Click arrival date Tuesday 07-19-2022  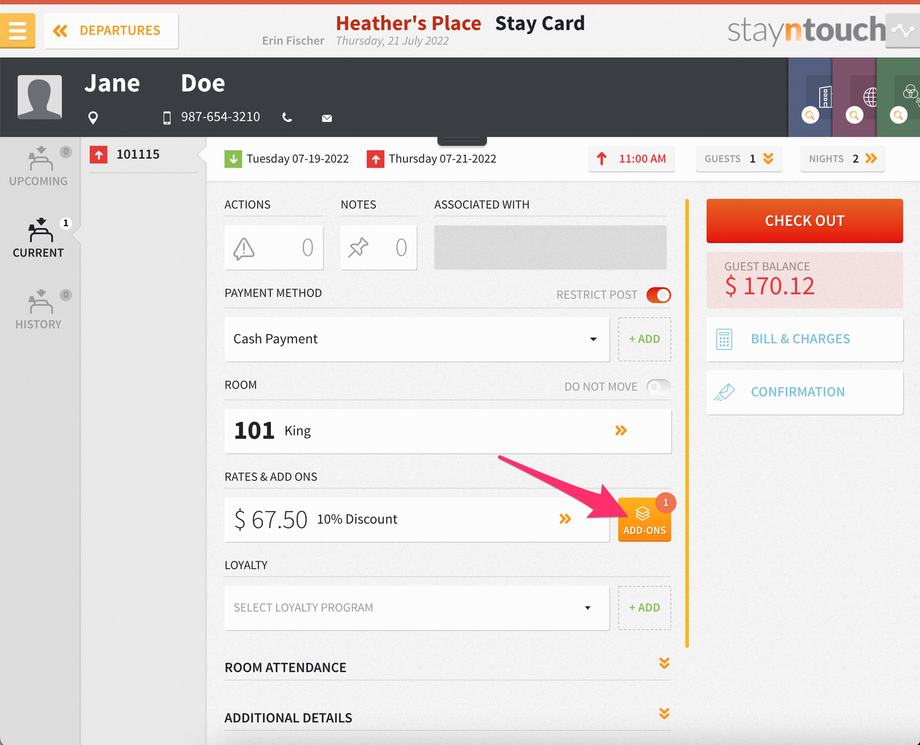[x=297, y=159]
